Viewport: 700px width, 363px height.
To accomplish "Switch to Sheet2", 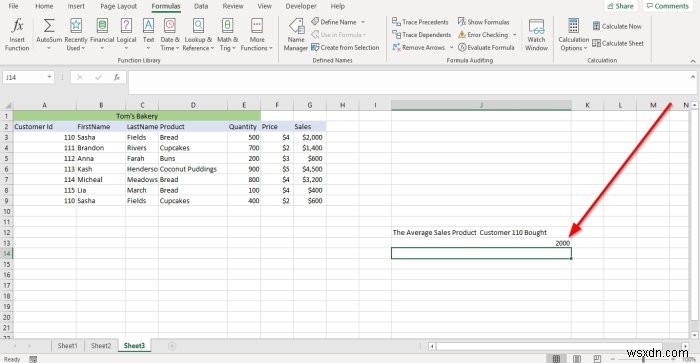I will click(x=101, y=346).
